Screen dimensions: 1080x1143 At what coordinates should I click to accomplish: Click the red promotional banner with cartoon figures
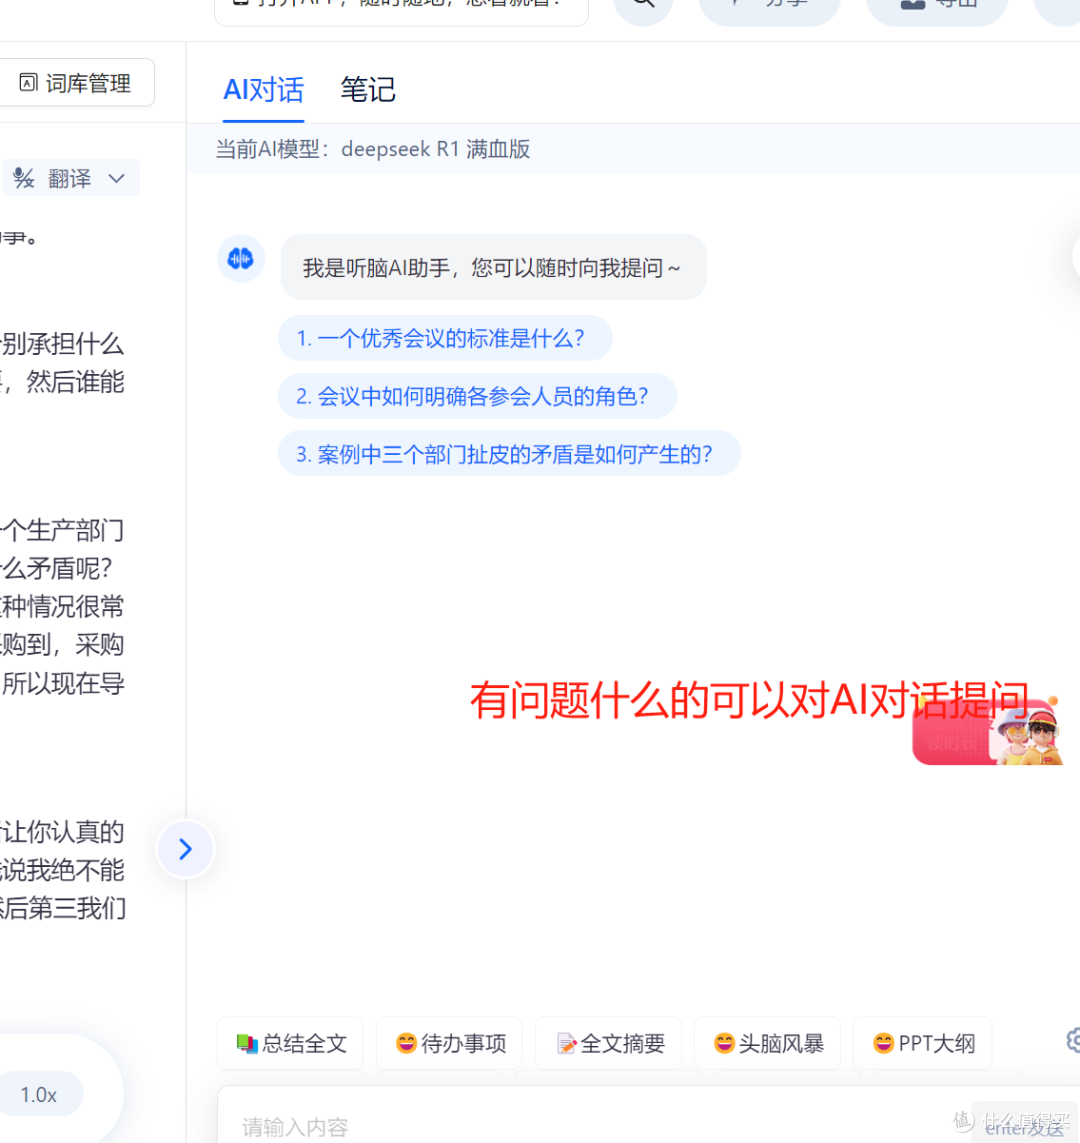tap(987, 731)
